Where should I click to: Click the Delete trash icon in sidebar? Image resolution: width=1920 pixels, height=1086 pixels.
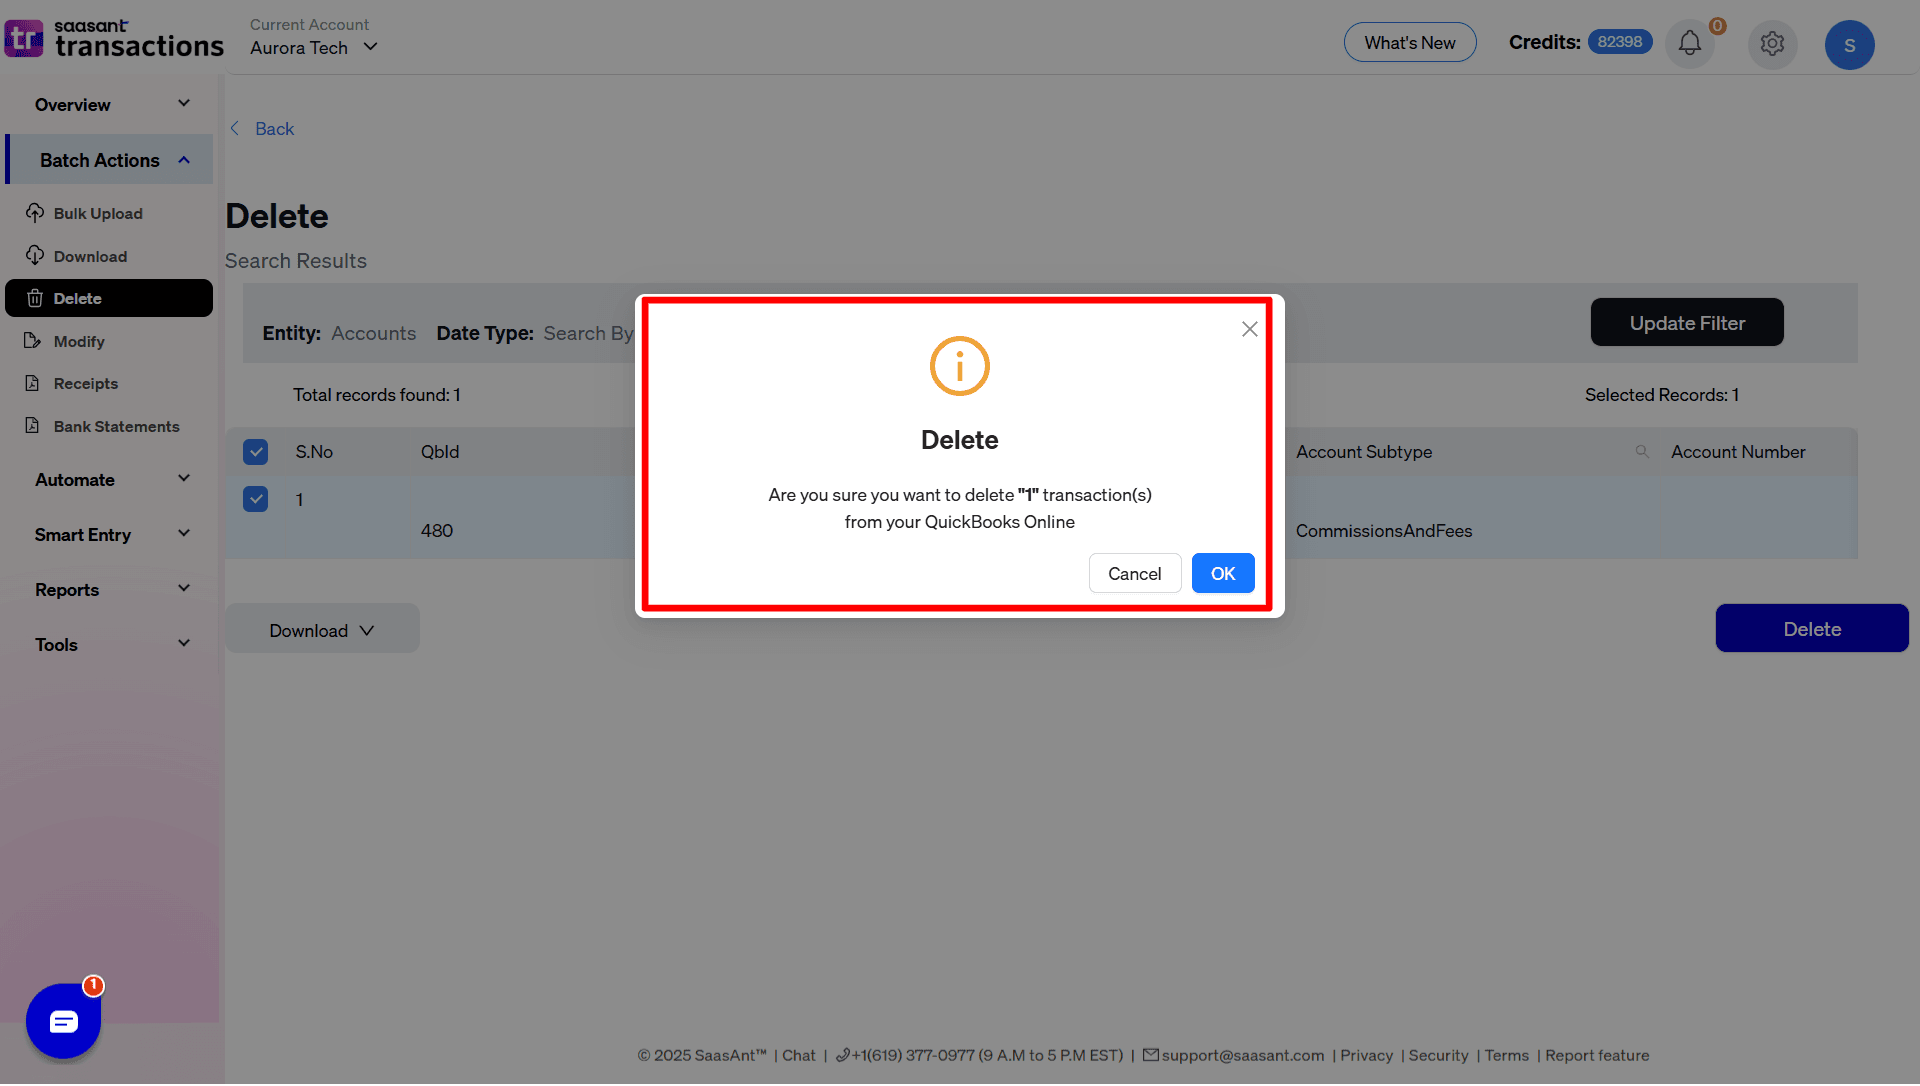click(35, 298)
